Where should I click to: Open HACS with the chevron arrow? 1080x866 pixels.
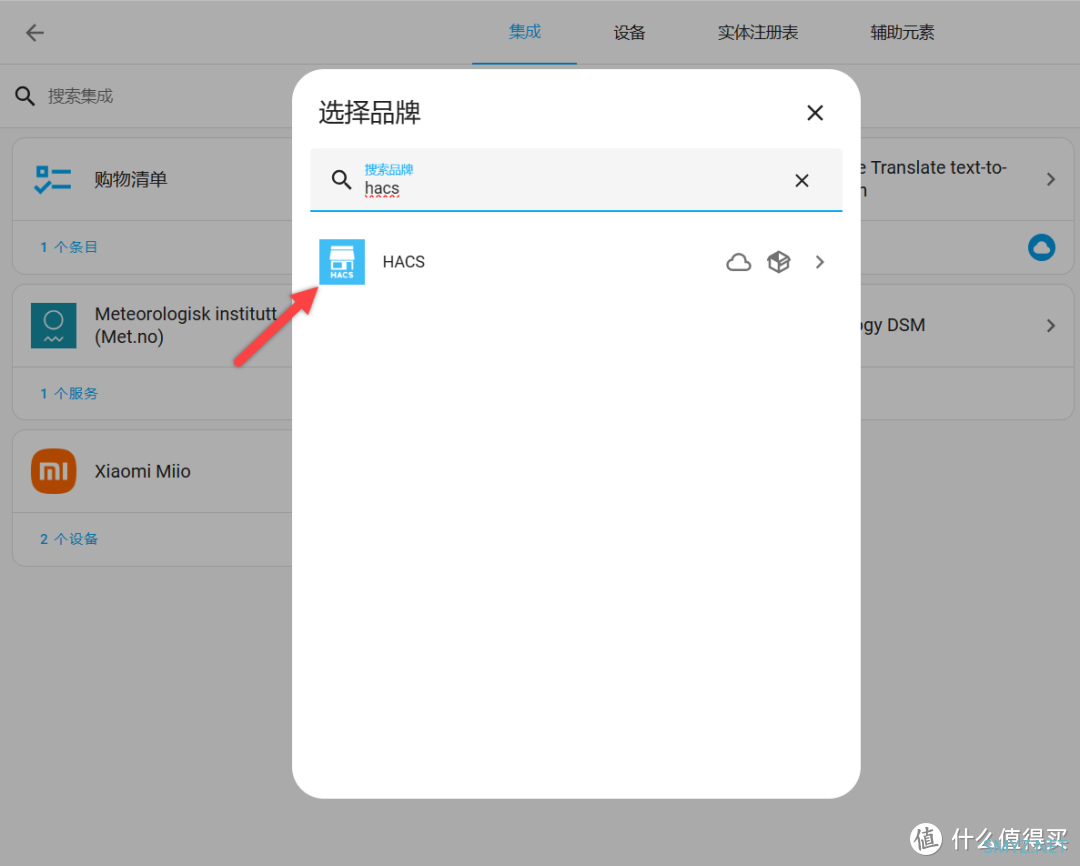(820, 262)
